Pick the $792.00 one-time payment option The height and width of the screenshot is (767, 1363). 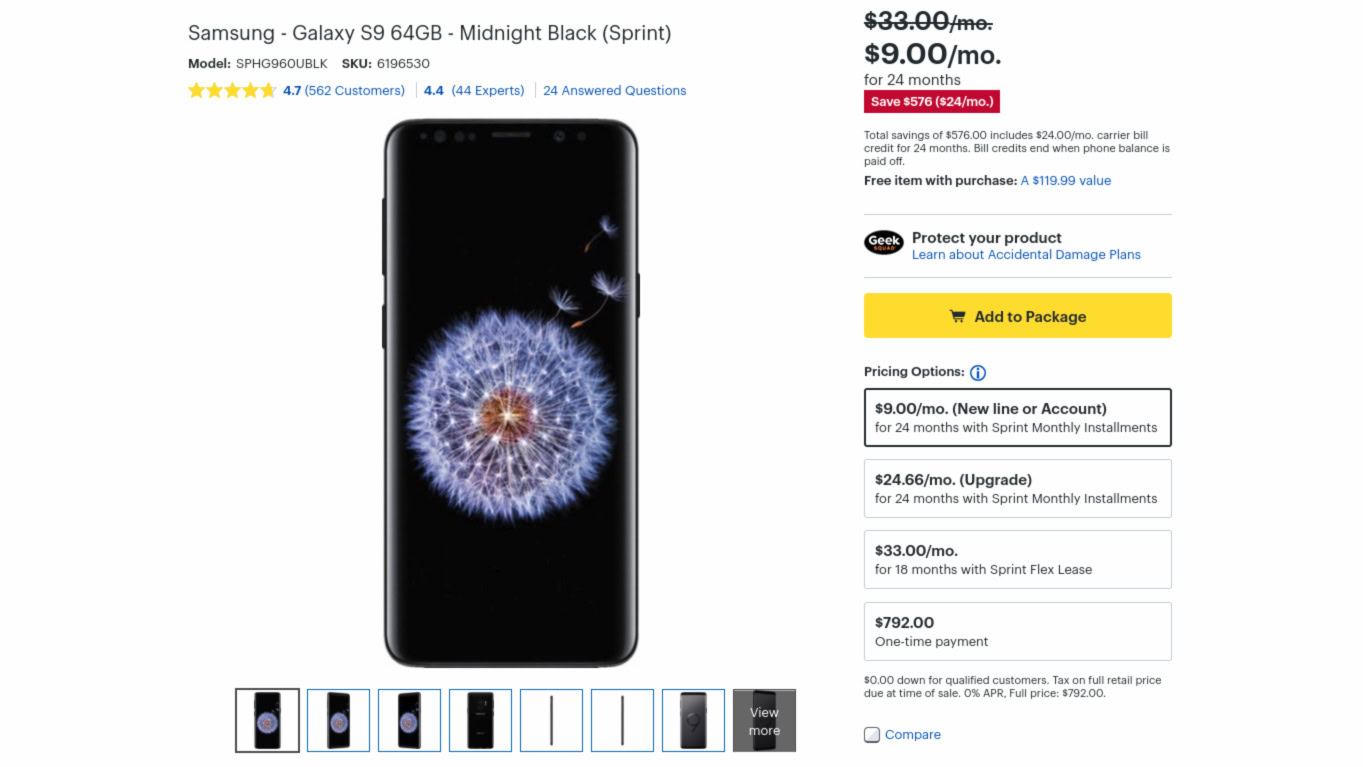point(1017,631)
